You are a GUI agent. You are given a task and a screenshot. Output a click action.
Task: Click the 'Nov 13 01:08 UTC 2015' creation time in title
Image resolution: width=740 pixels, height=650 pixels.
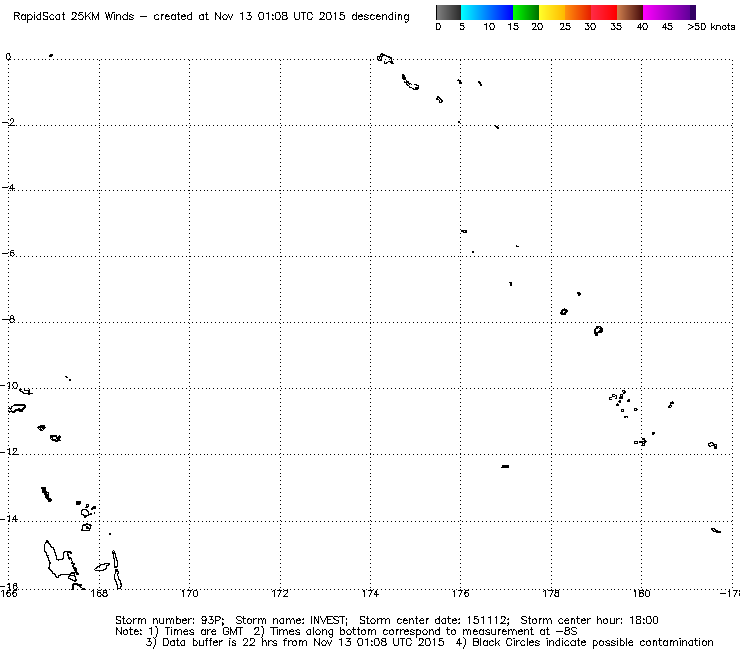point(280,17)
